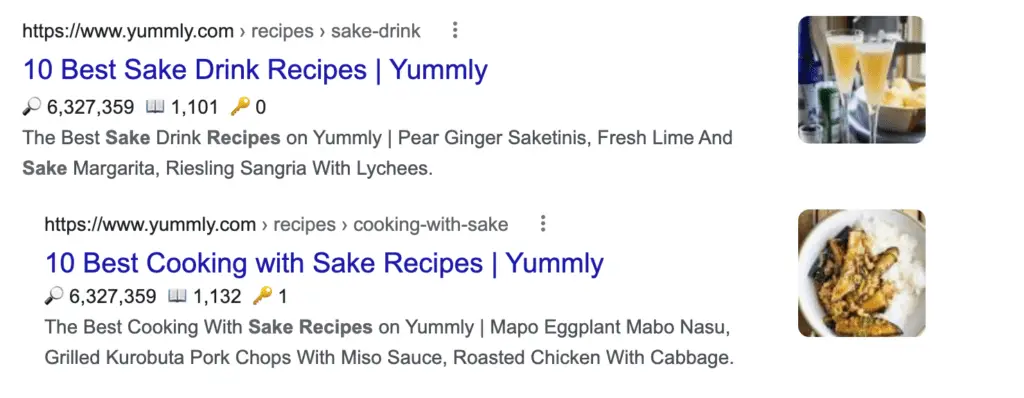This screenshot has height=398, width=1024.
Task: Click the key icon next to 0
Action: click(x=240, y=107)
